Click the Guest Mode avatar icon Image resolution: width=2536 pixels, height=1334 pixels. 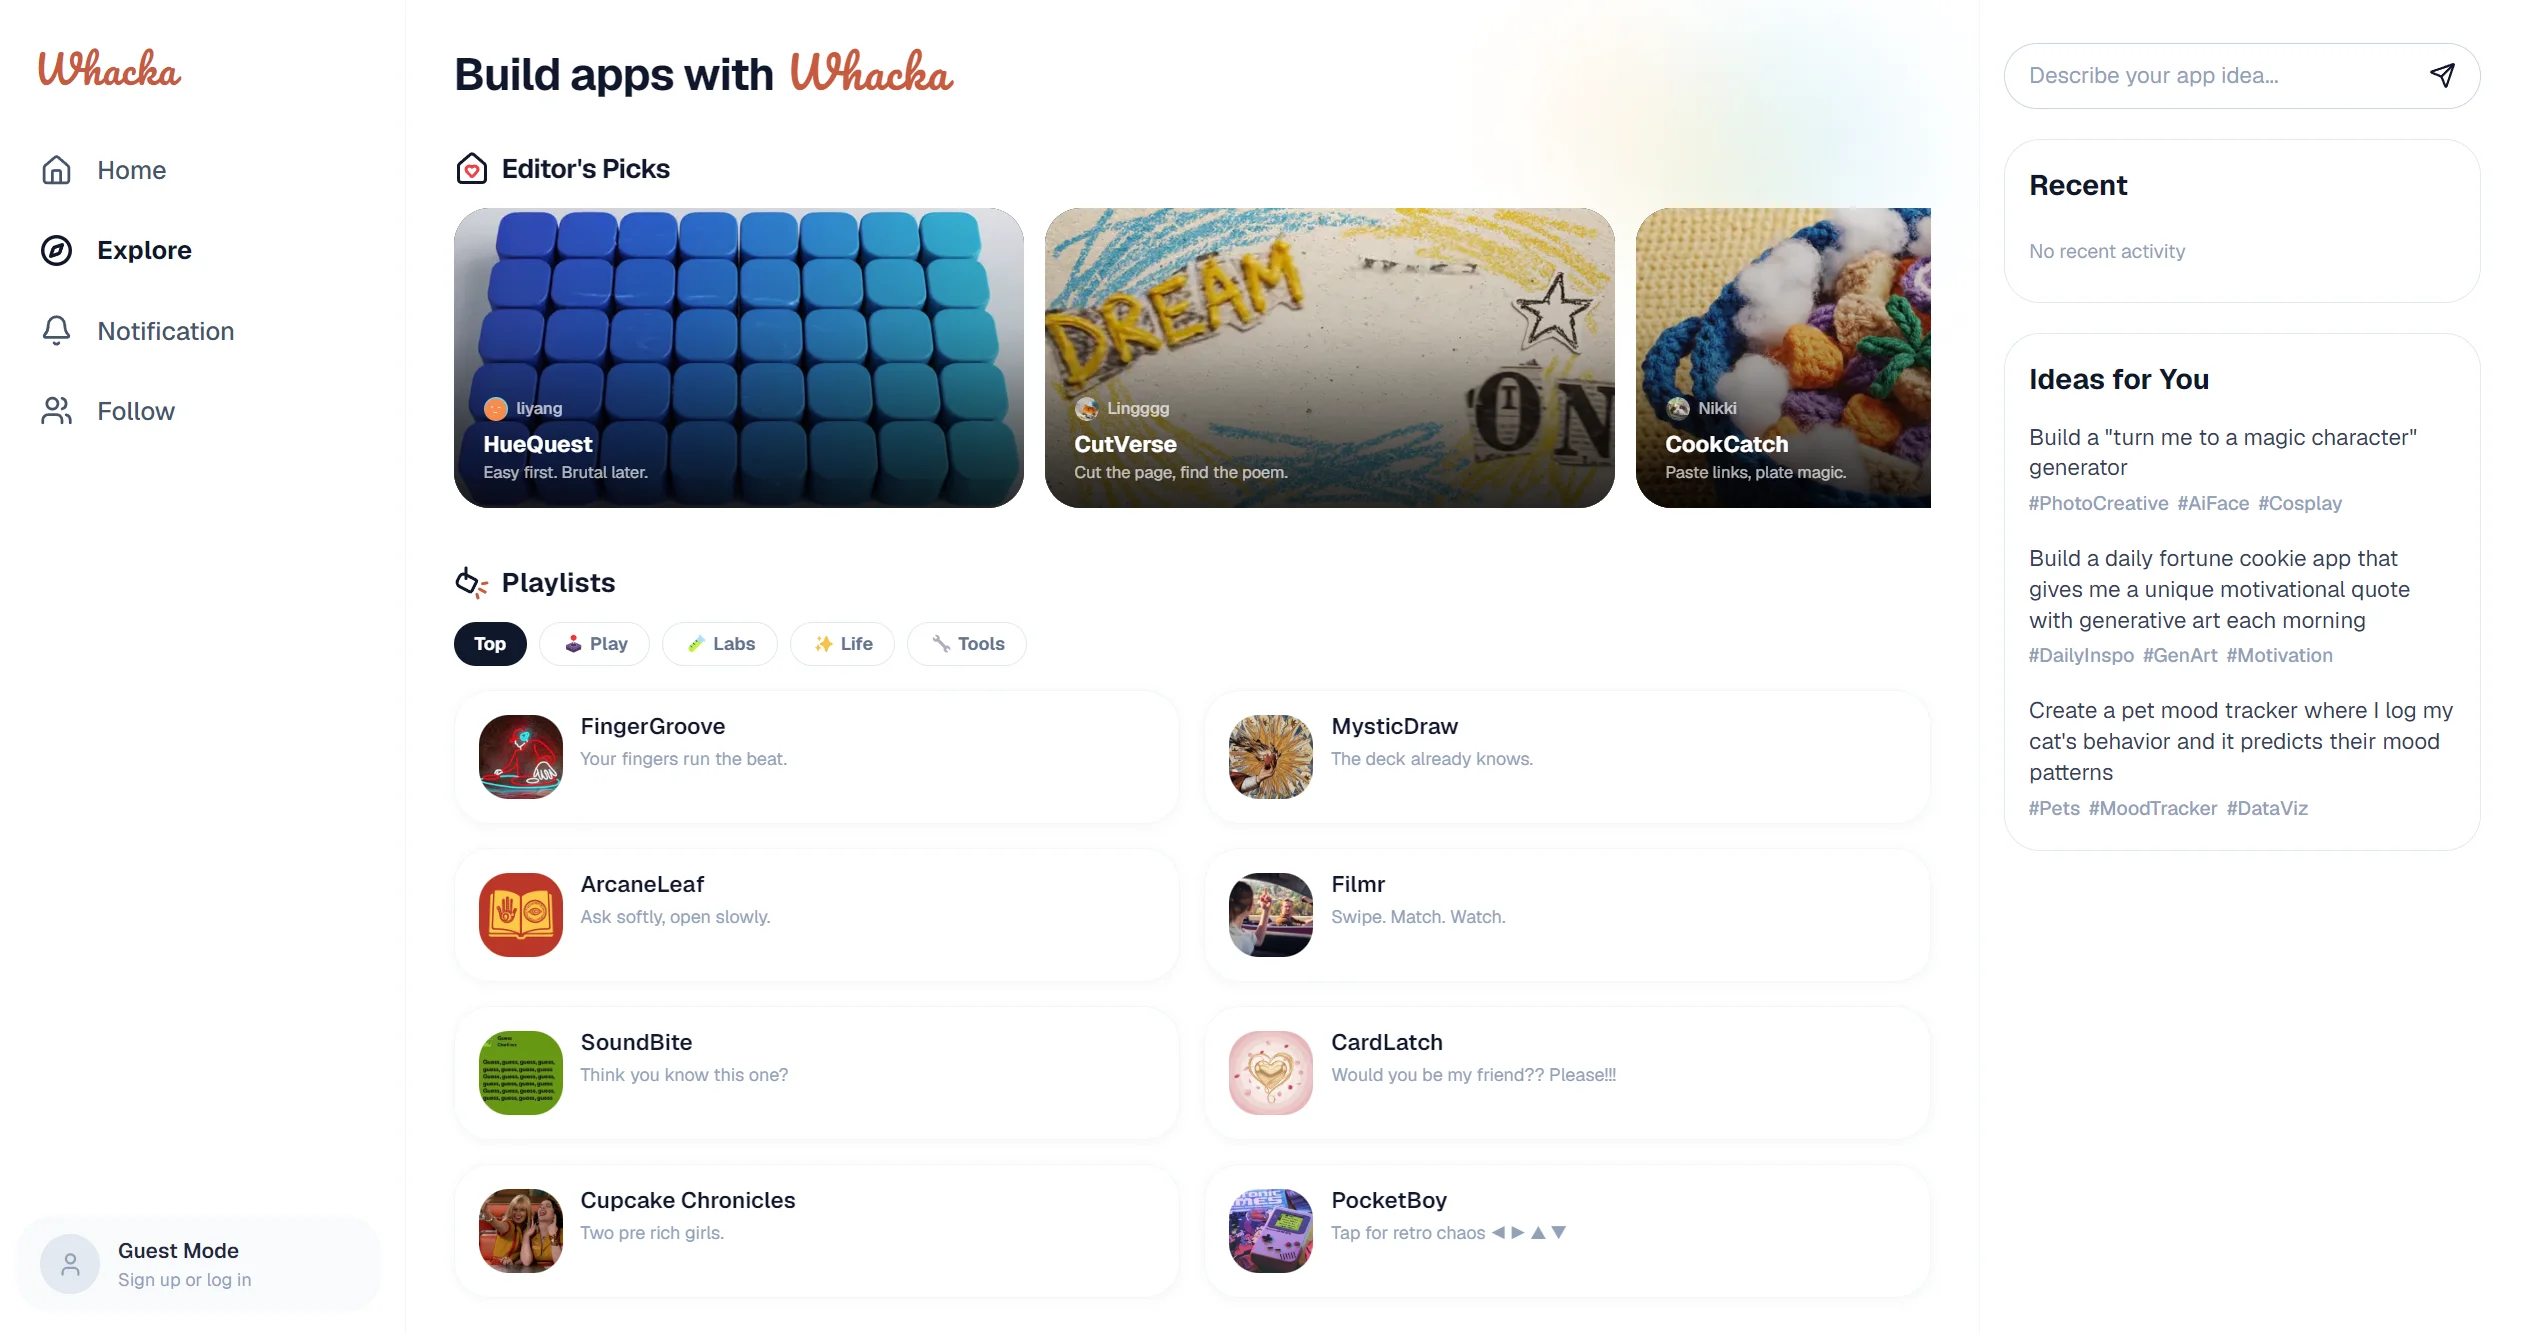[70, 1264]
